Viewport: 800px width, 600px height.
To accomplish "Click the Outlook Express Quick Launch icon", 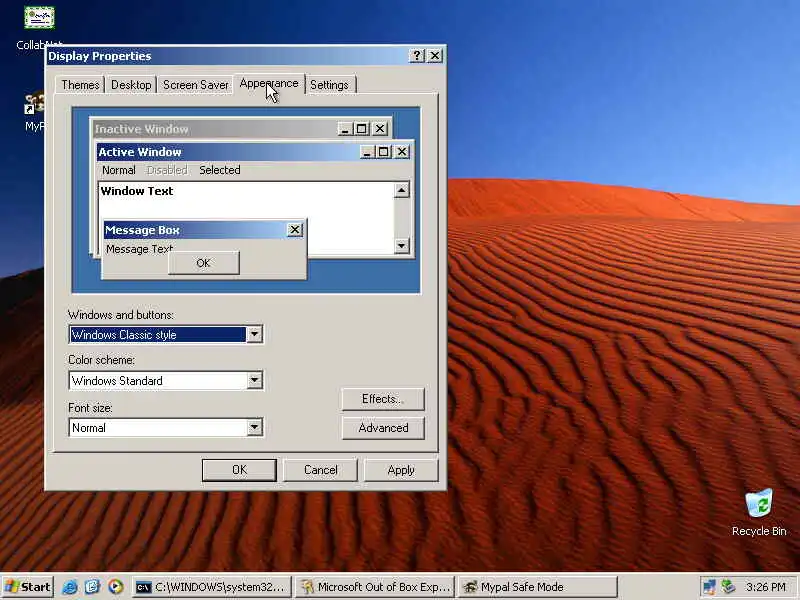I will [x=92, y=587].
